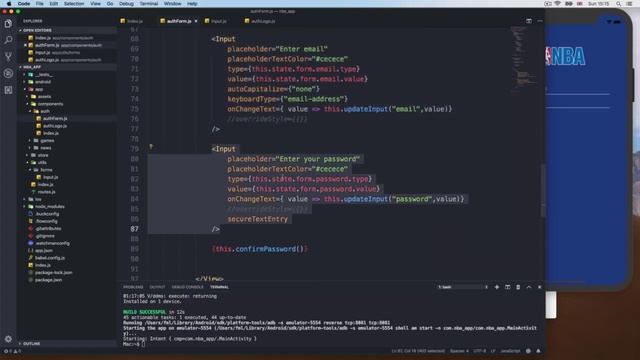Open the Terminal menu in the menu bar
This screenshot has width=640, height=360.
pos(149,4)
